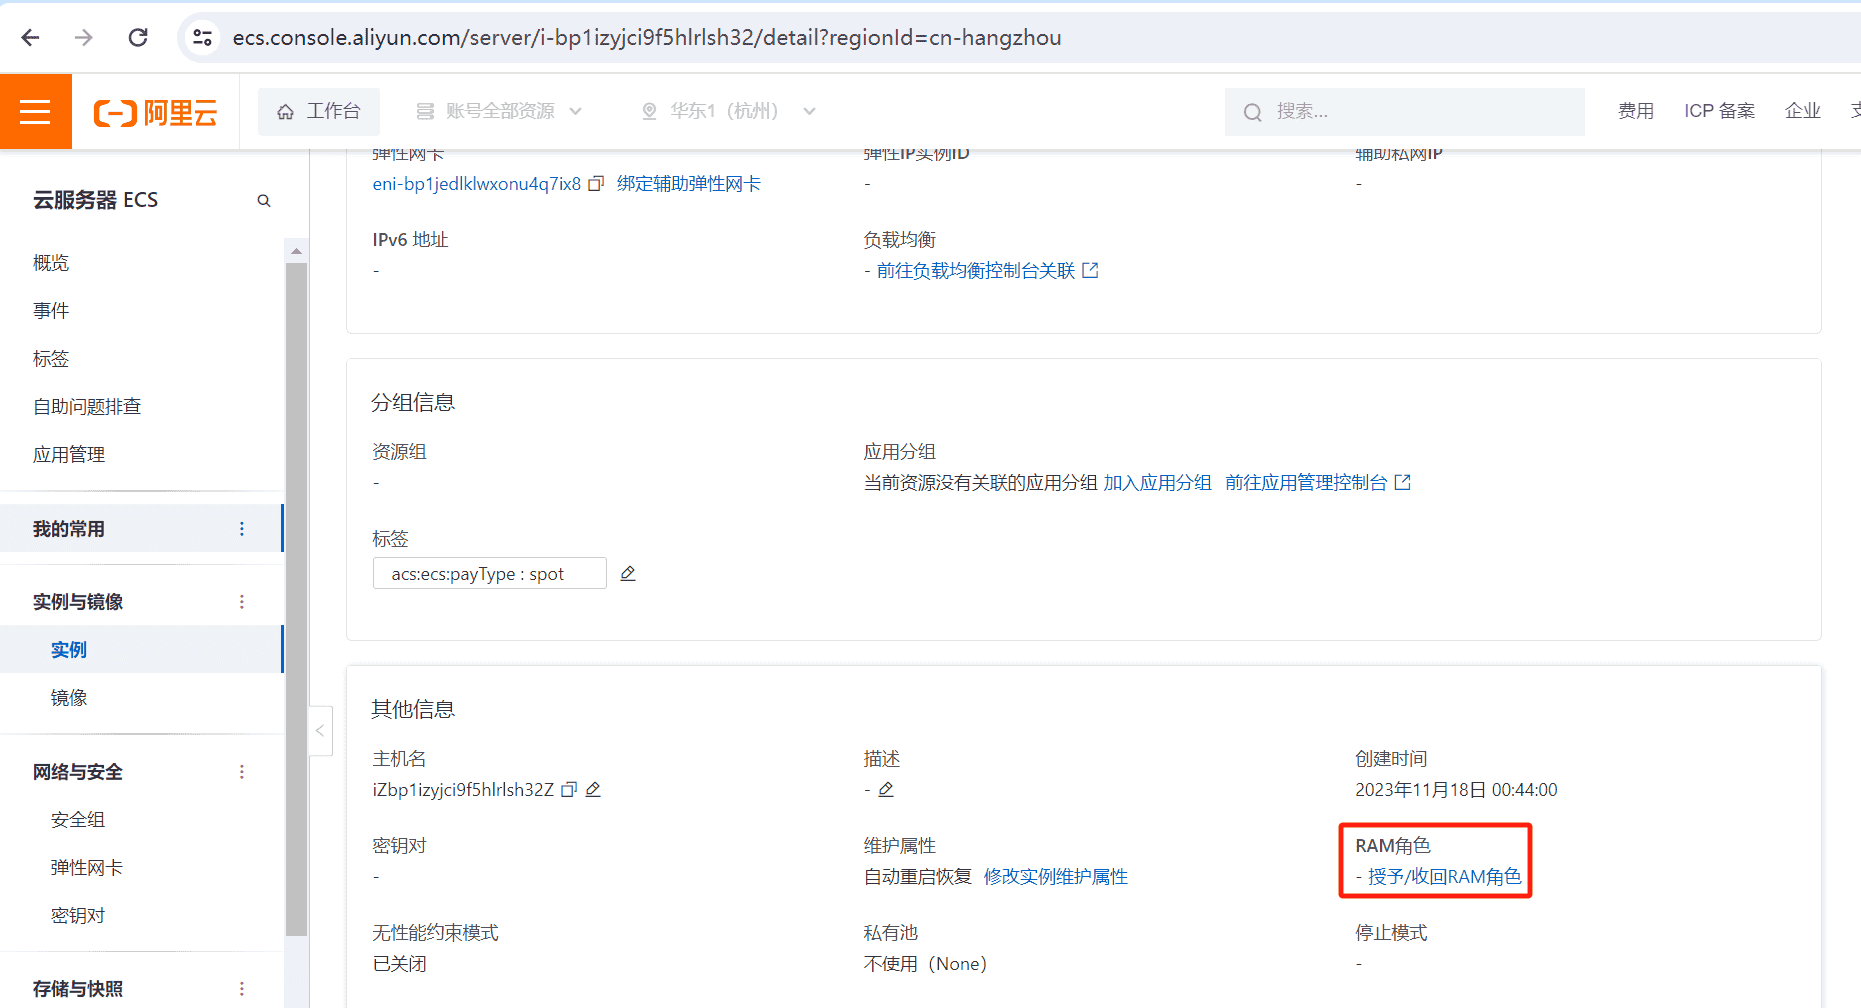Open the kebab menu beside 我的常用
Screen dimensions: 1861x1008
(x=241, y=528)
